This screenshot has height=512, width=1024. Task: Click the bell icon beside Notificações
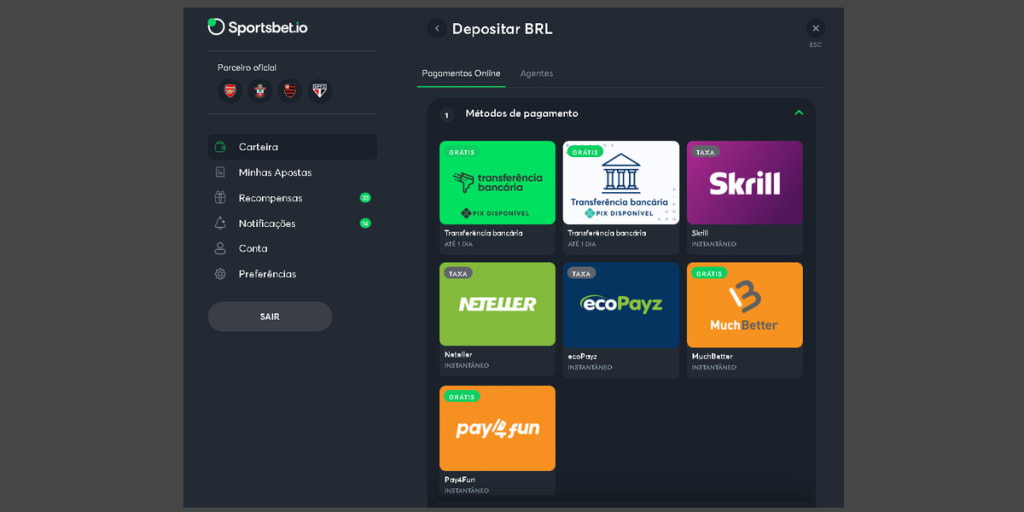tap(220, 223)
